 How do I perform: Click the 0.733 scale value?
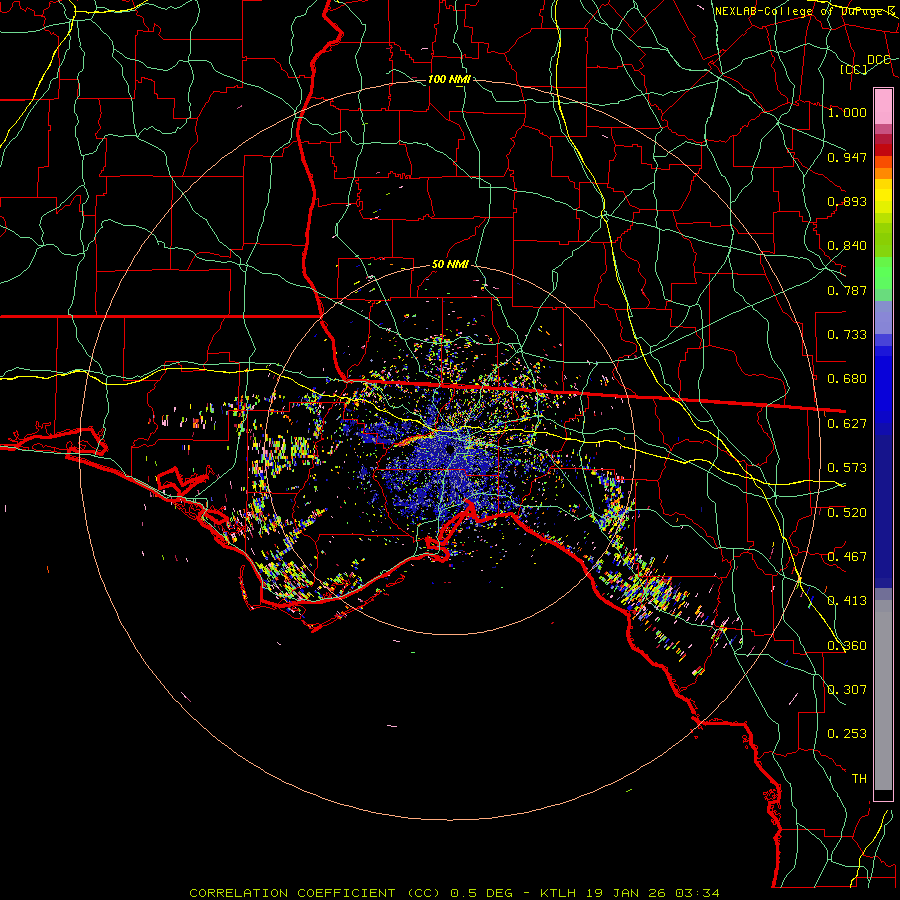click(847, 335)
